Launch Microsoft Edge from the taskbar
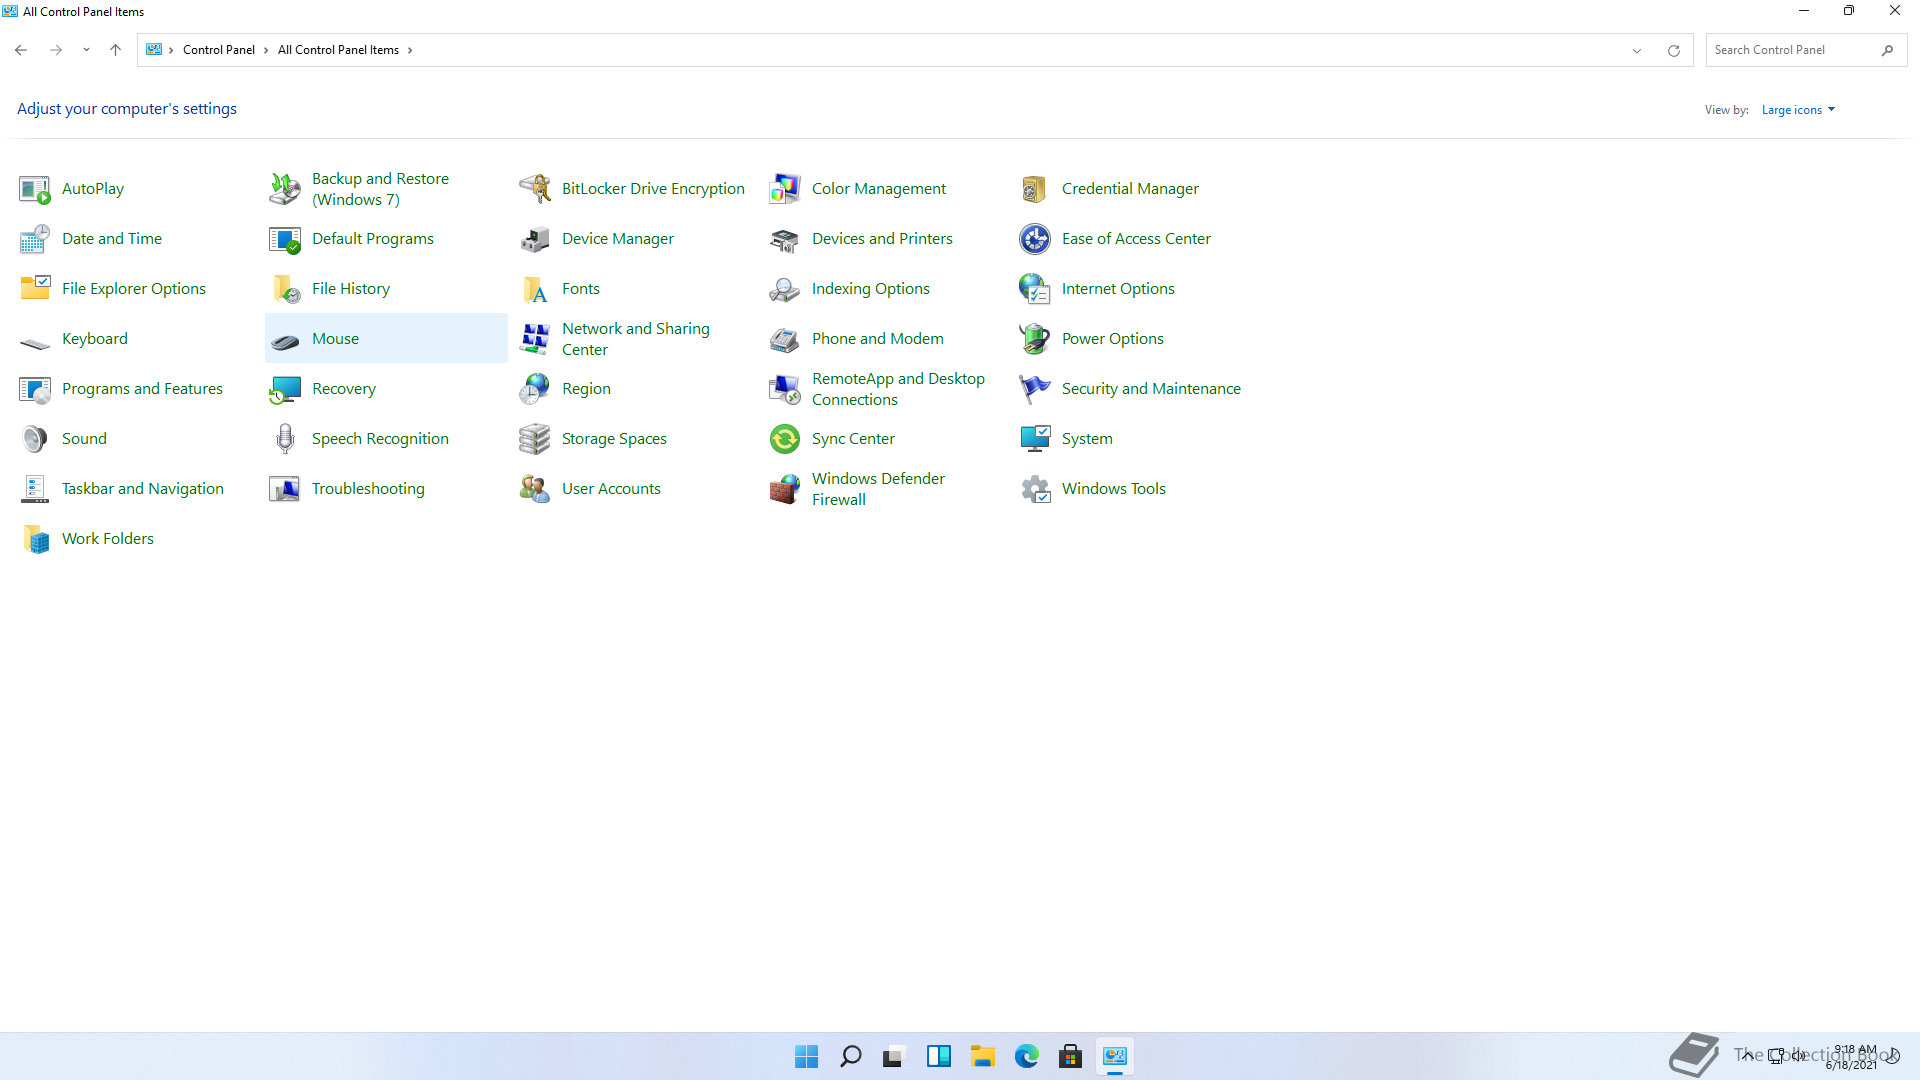The image size is (1920, 1080). click(x=1027, y=1056)
